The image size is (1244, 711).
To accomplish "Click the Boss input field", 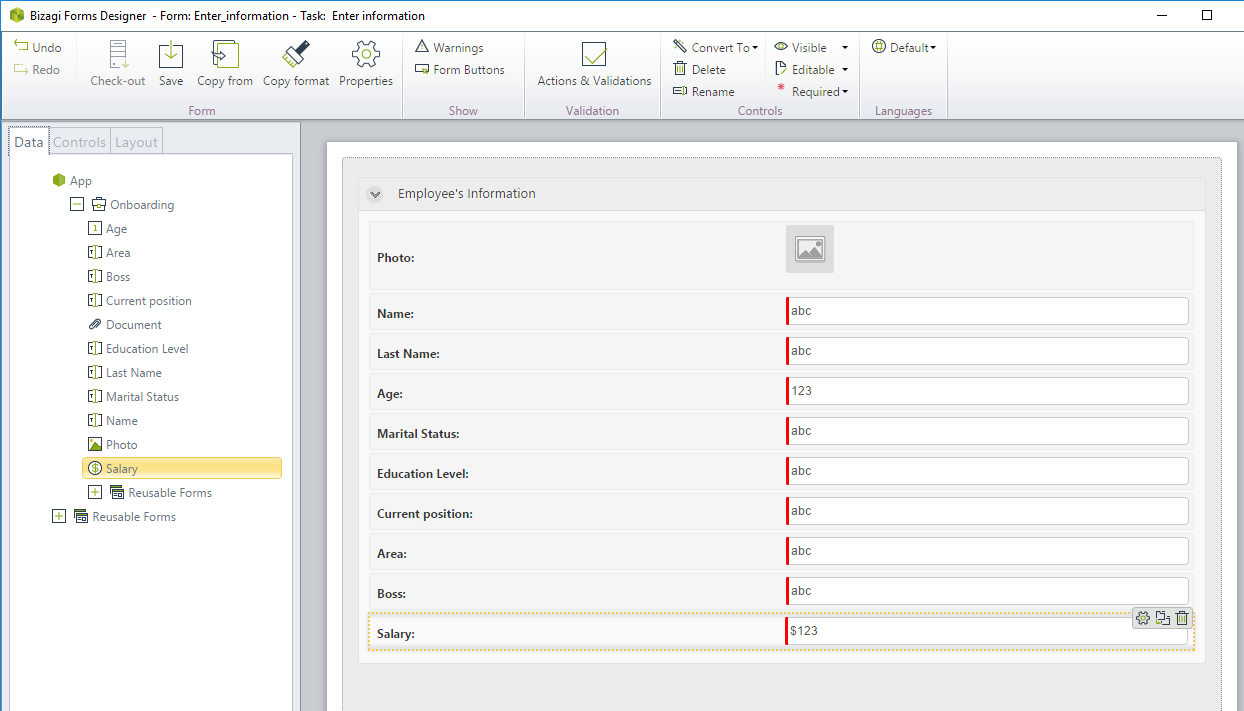I will click(x=987, y=591).
